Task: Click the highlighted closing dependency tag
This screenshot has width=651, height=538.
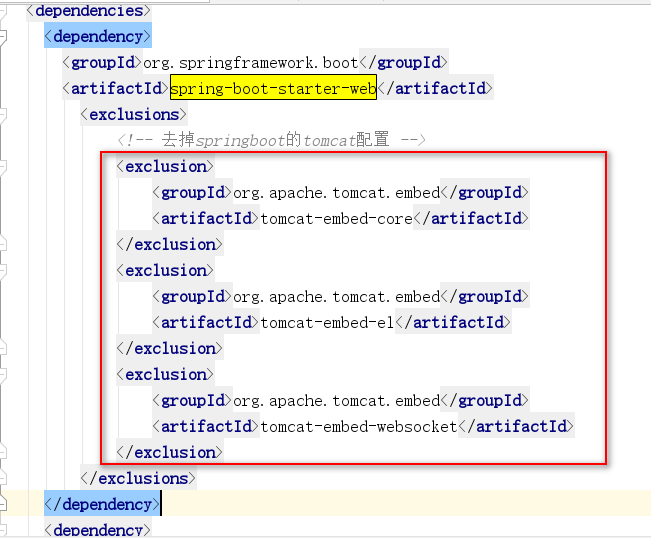Action: coord(102,504)
